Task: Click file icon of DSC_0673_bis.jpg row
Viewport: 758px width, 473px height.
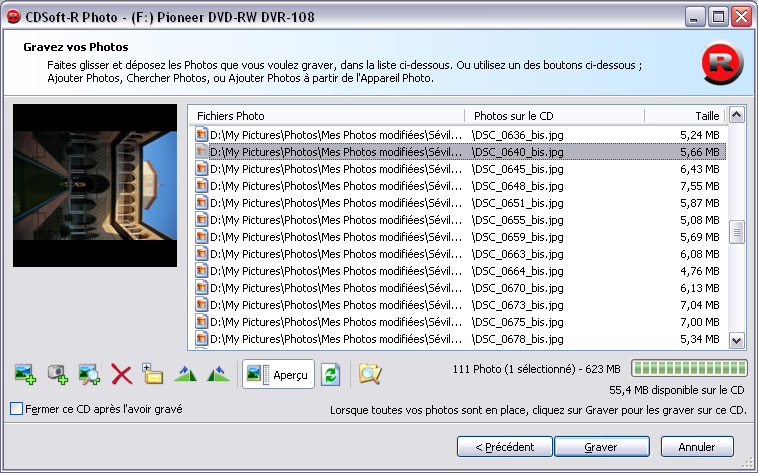Action: (x=202, y=305)
